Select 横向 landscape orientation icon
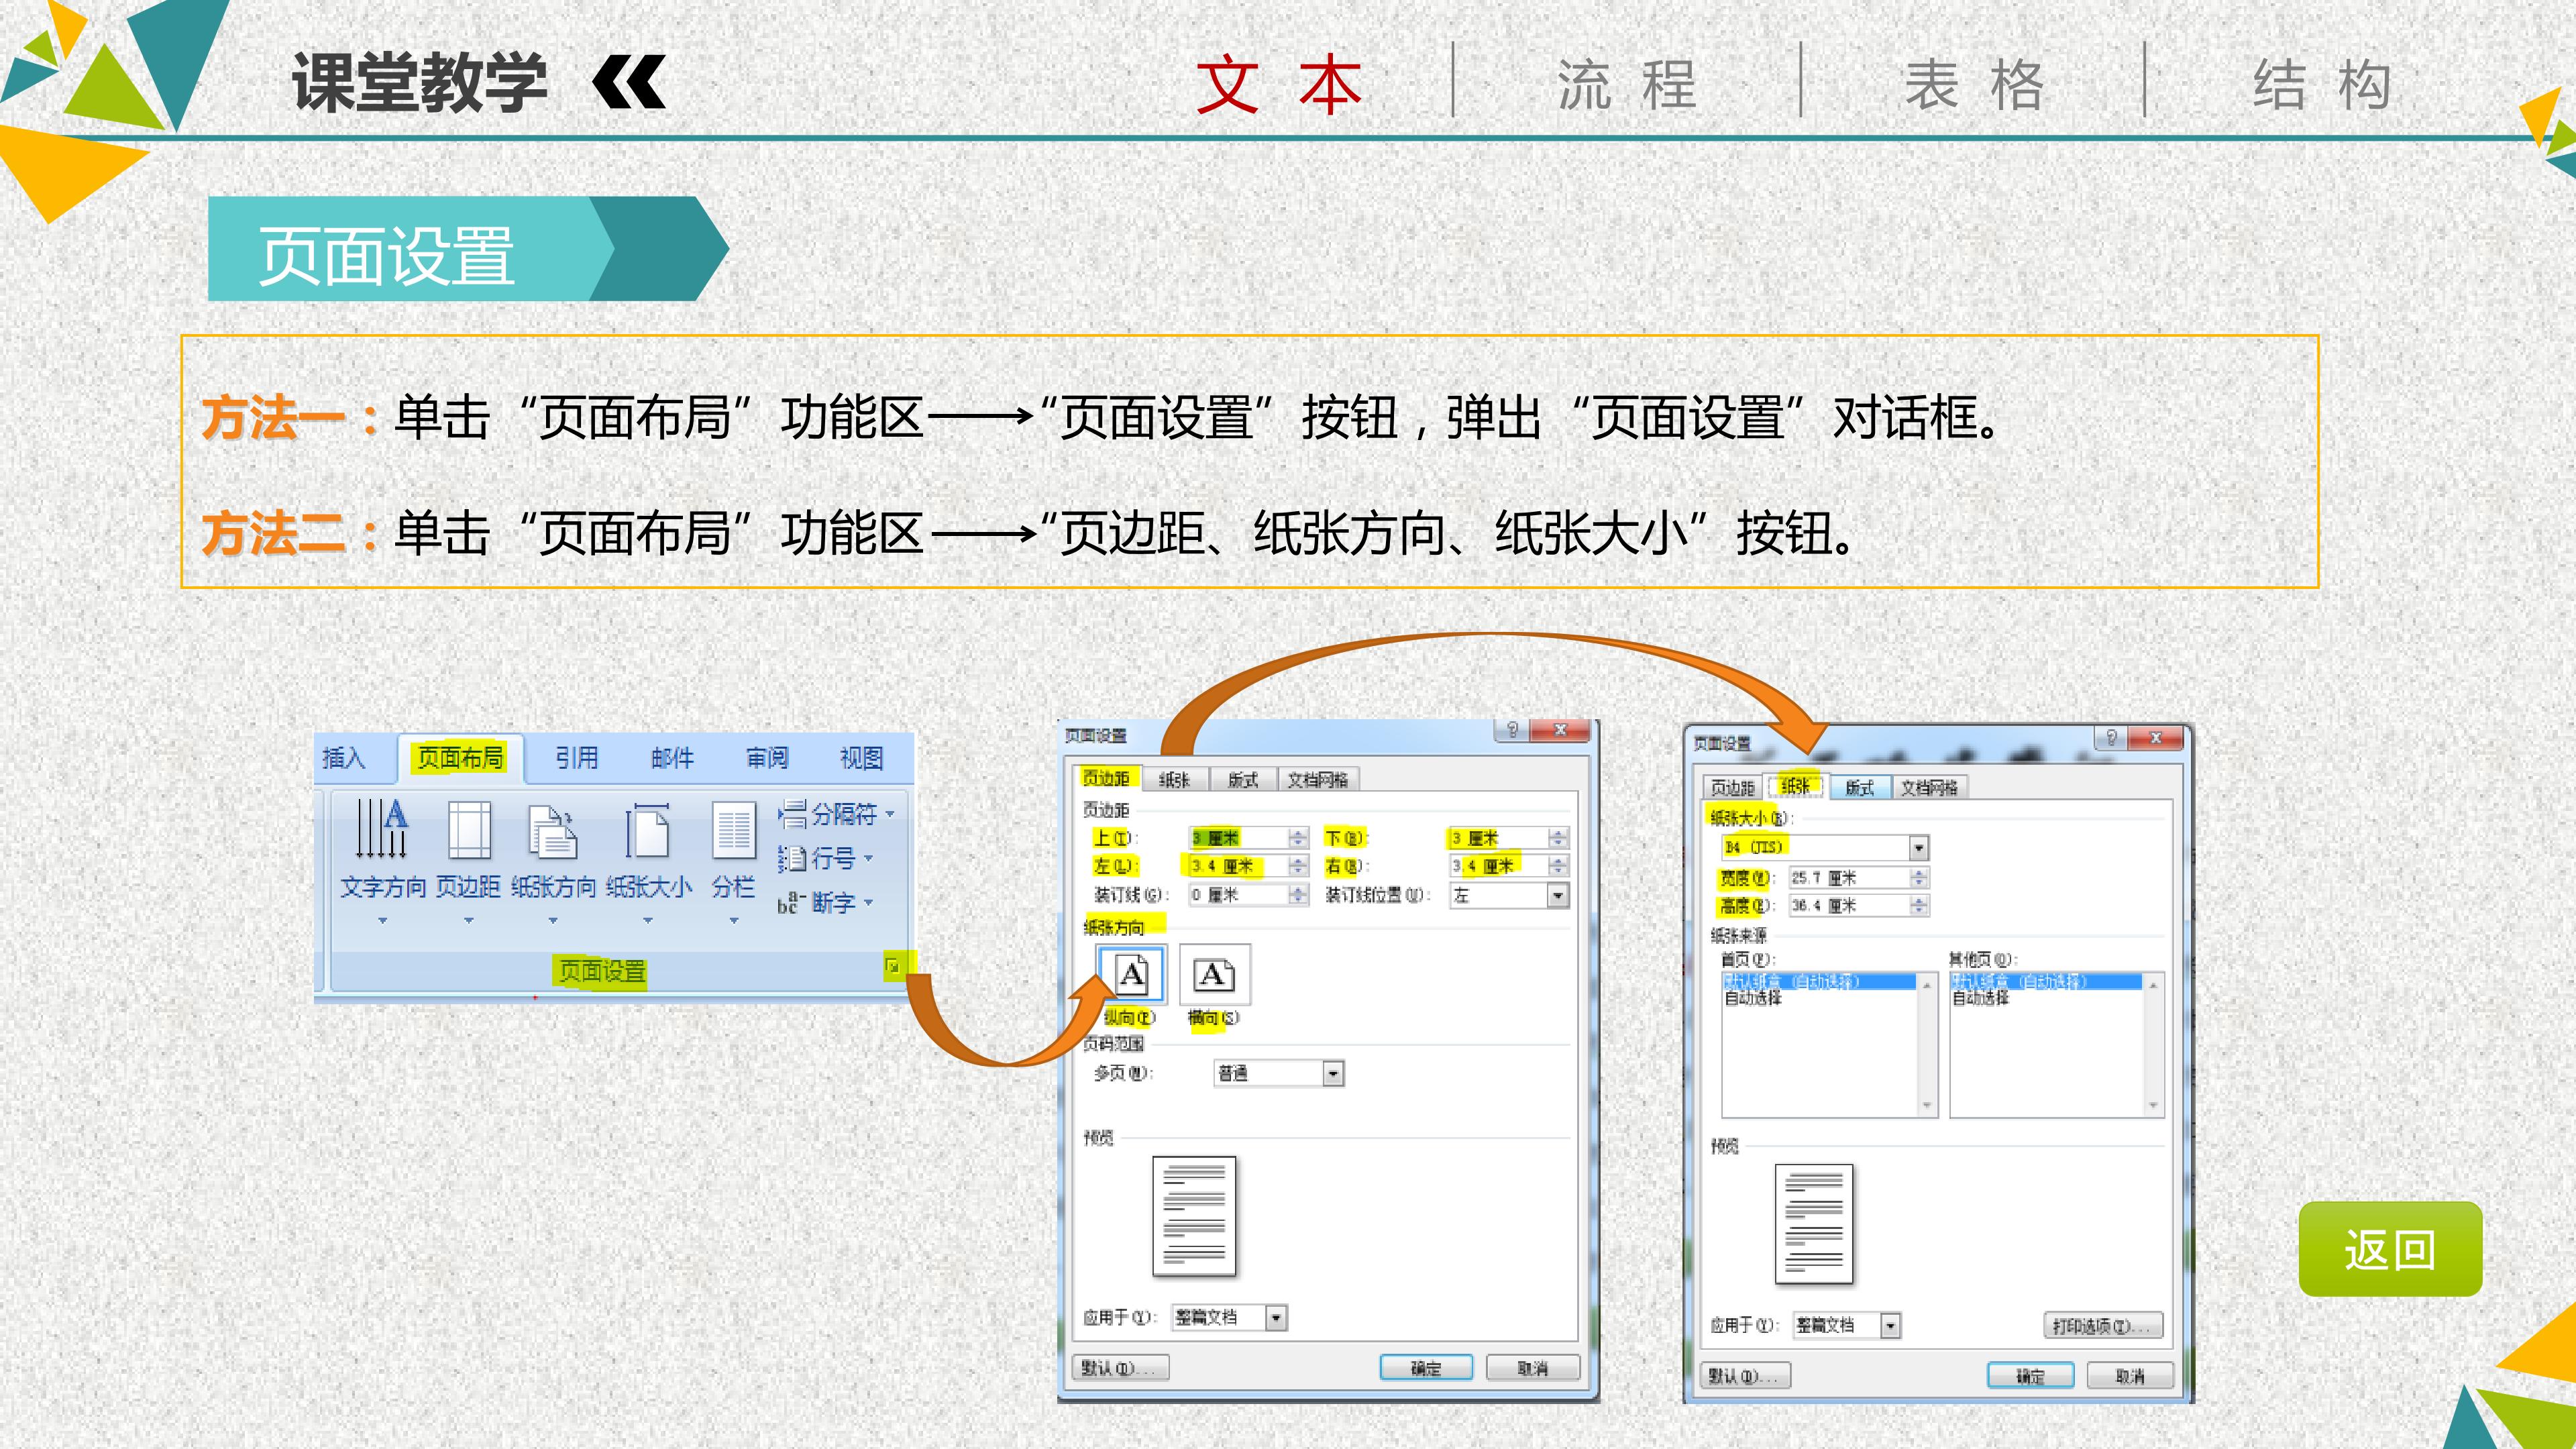Screen dimensions: 2576x1449 pyautogui.click(x=1214, y=974)
